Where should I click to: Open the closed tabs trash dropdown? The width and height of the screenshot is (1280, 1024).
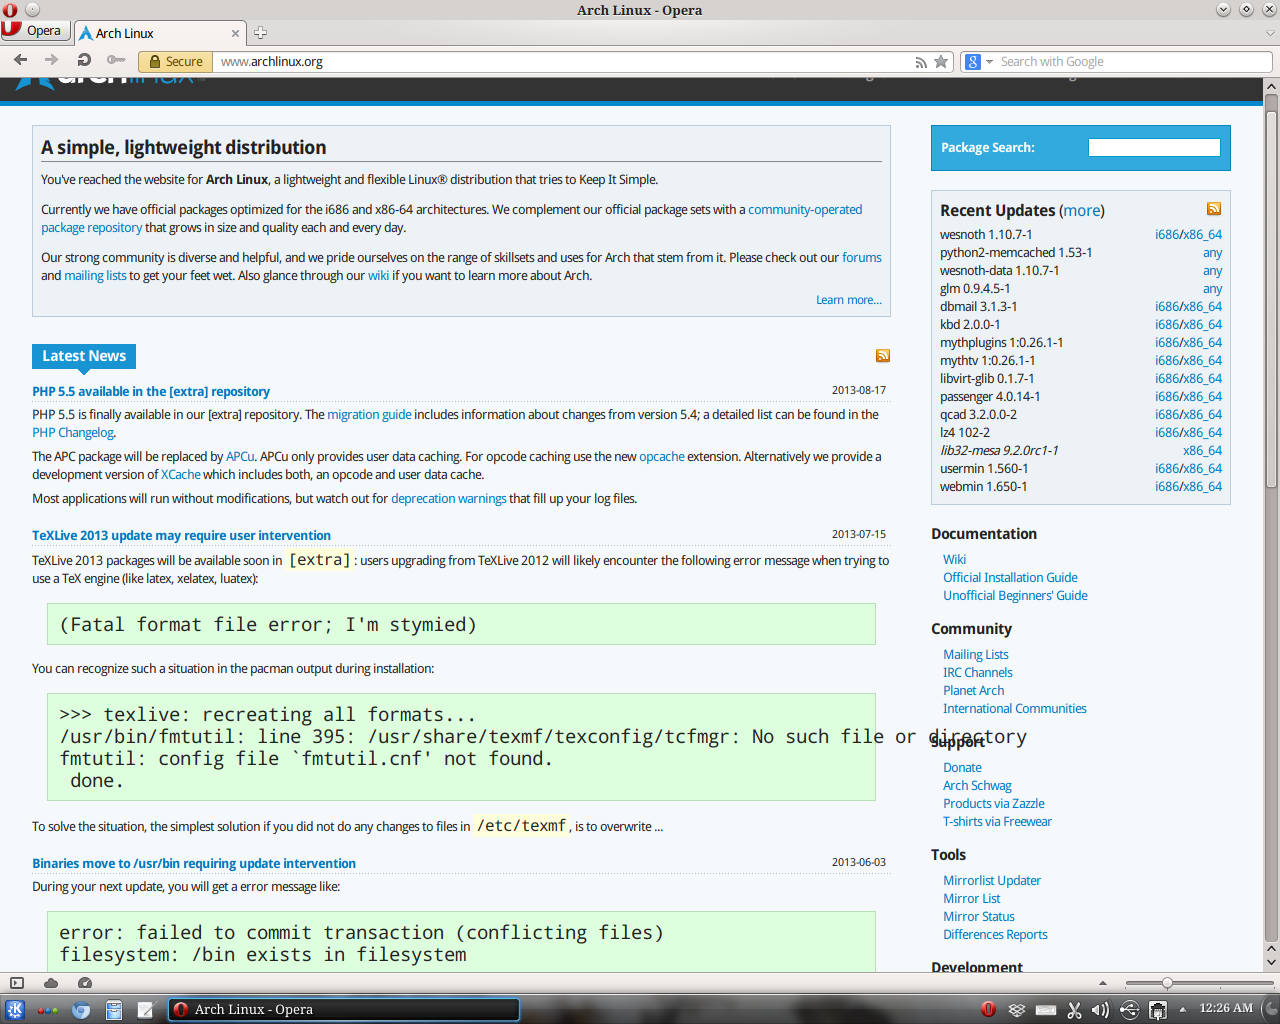[1271, 33]
